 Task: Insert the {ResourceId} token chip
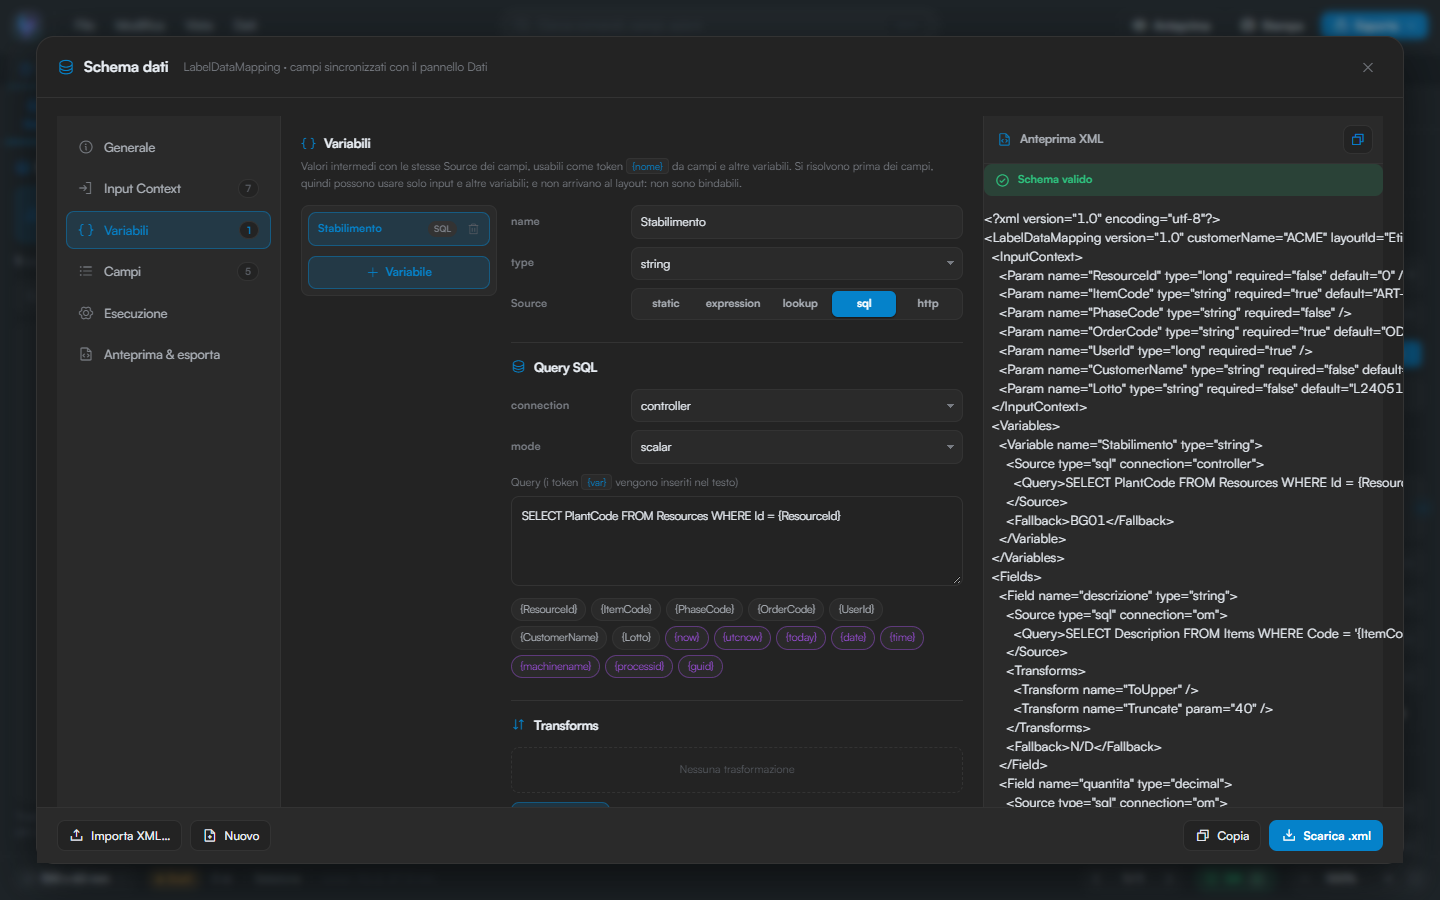point(548,609)
